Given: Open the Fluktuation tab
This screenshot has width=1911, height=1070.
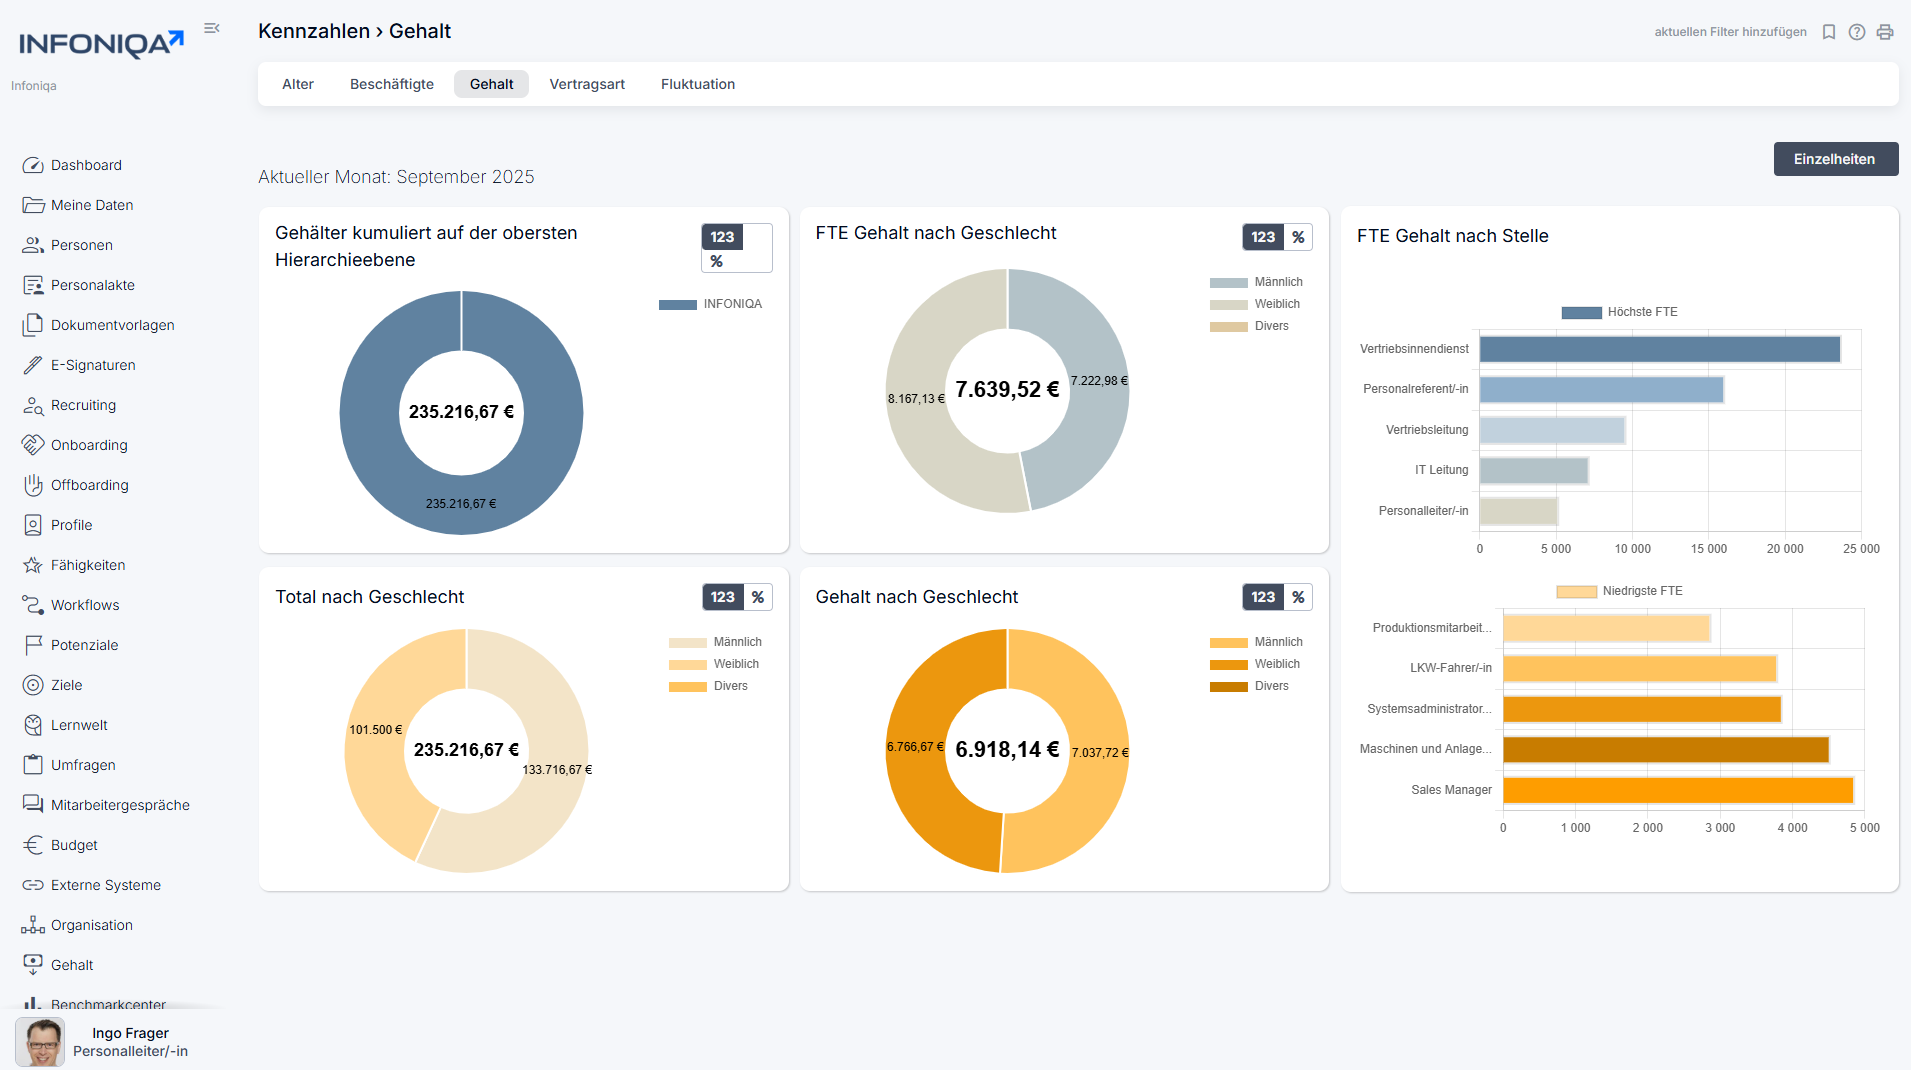Looking at the screenshot, I should click(x=698, y=84).
